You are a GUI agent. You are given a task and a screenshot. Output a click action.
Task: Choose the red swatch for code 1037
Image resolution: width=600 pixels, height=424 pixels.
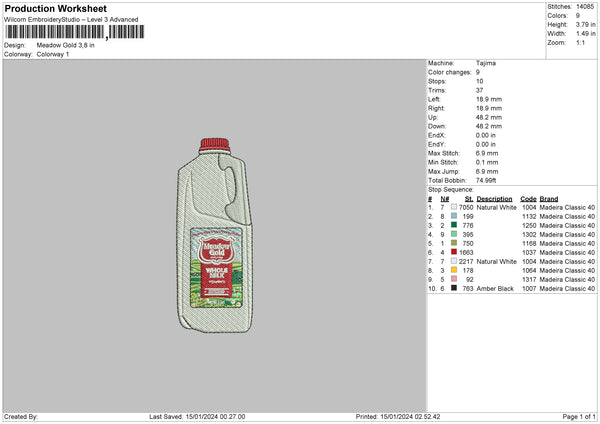tap(454, 252)
